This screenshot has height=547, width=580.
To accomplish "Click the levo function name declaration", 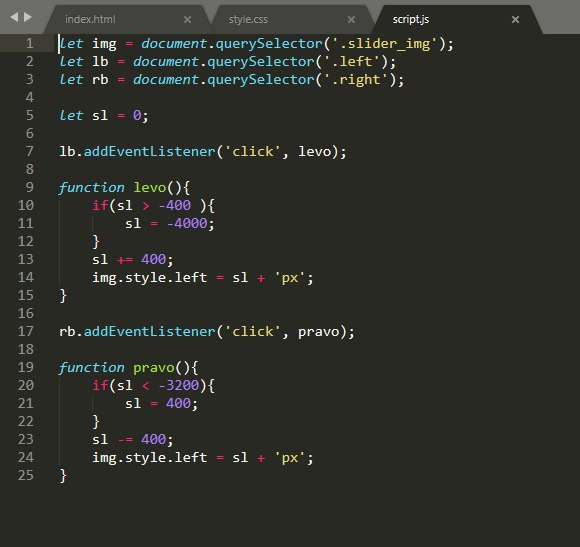I will pyautogui.click(x=149, y=188).
